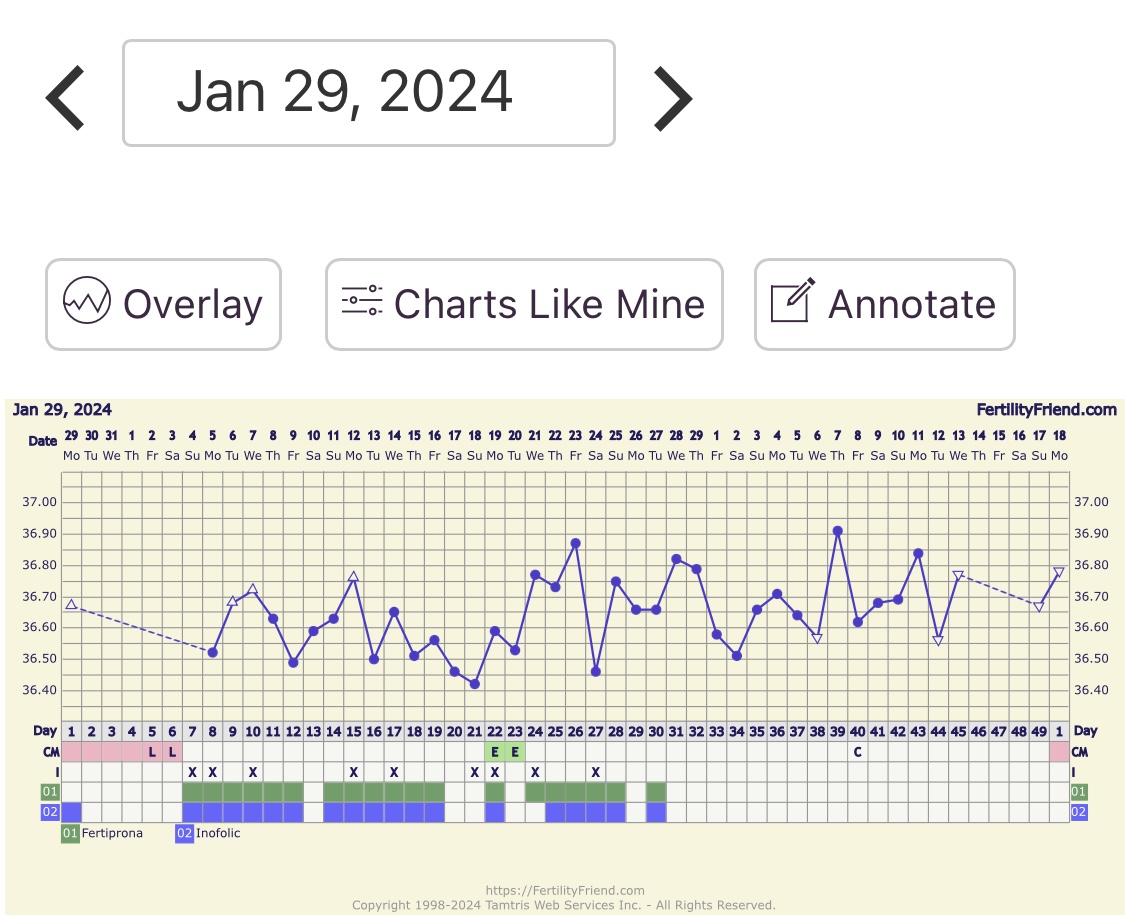Select the highest temperature point at 36.90

click(837, 531)
